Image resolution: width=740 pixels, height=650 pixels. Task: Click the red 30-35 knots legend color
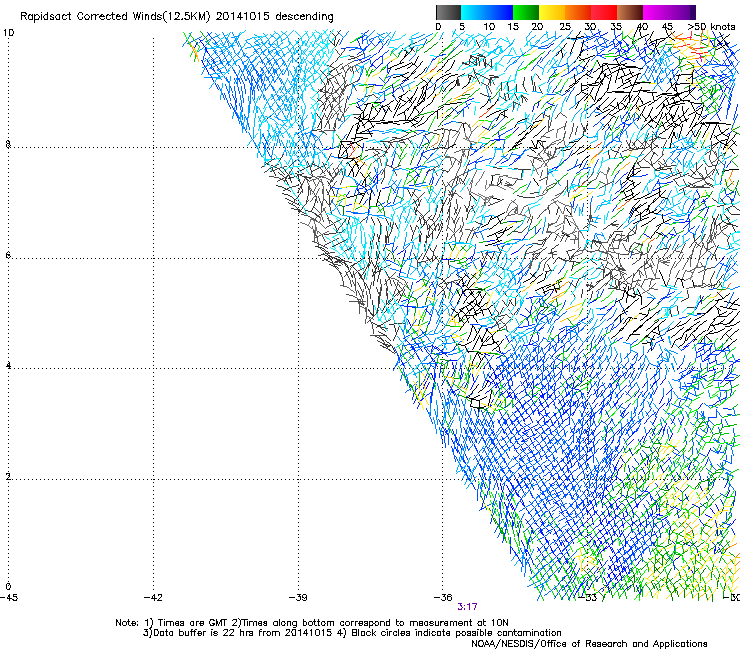point(604,12)
